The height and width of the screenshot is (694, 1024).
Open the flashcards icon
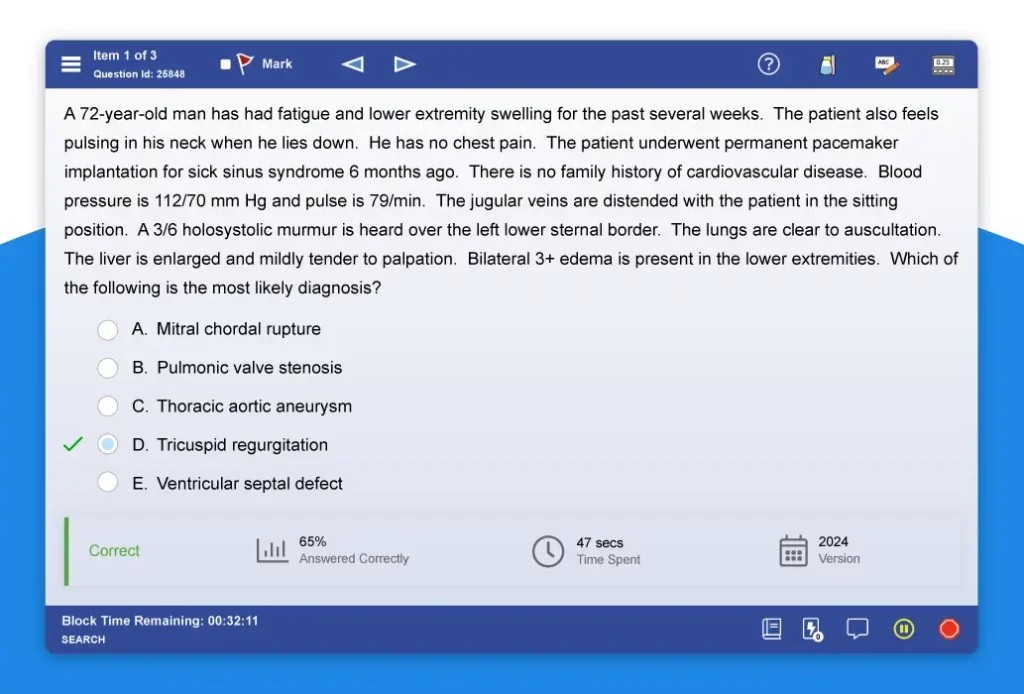coord(813,629)
